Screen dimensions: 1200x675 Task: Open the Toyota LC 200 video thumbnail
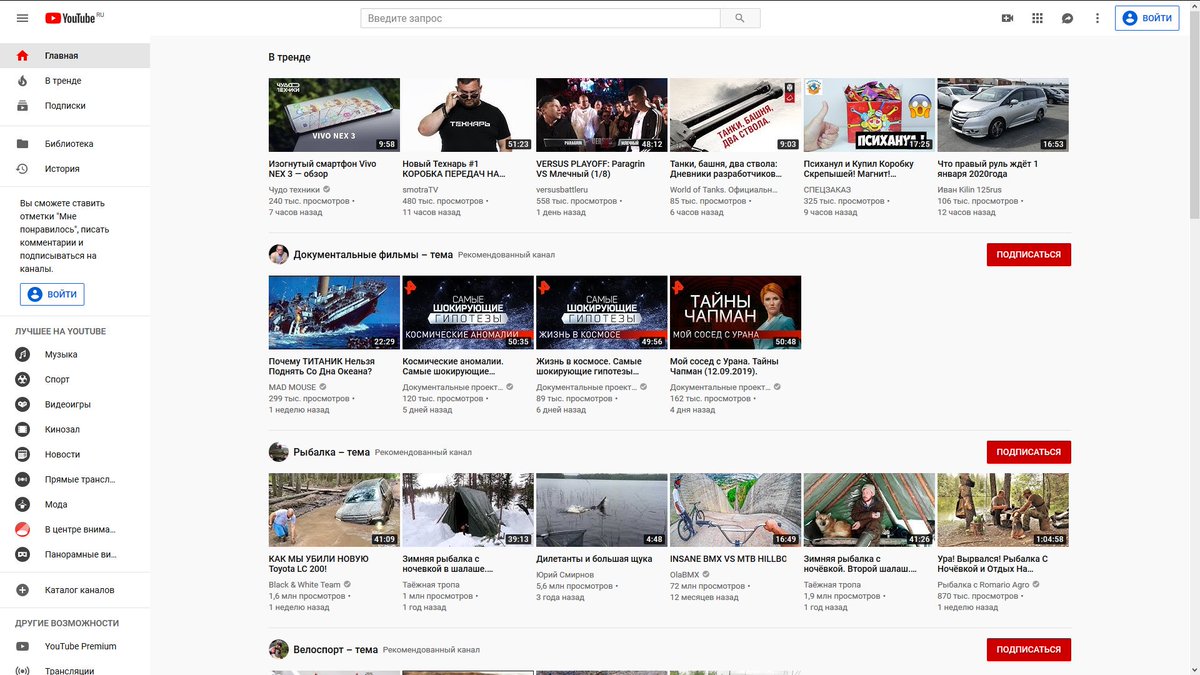coord(334,510)
